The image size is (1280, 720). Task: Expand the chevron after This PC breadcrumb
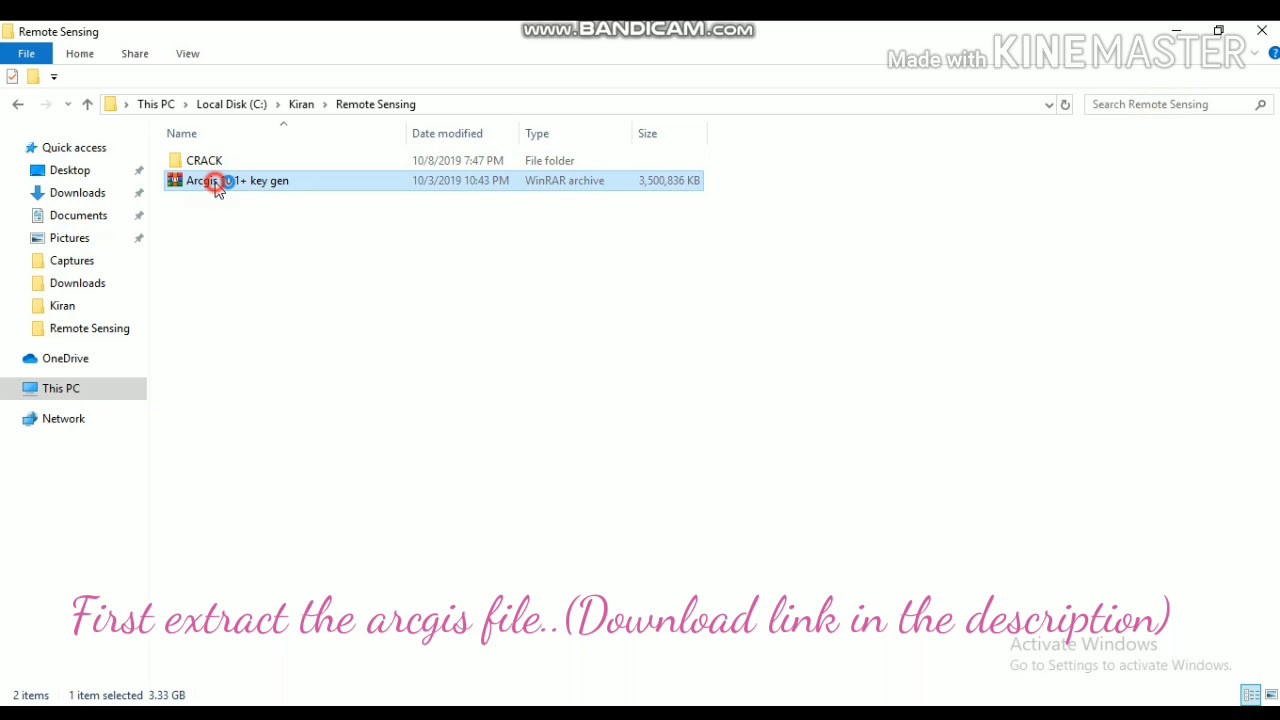click(x=186, y=104)
